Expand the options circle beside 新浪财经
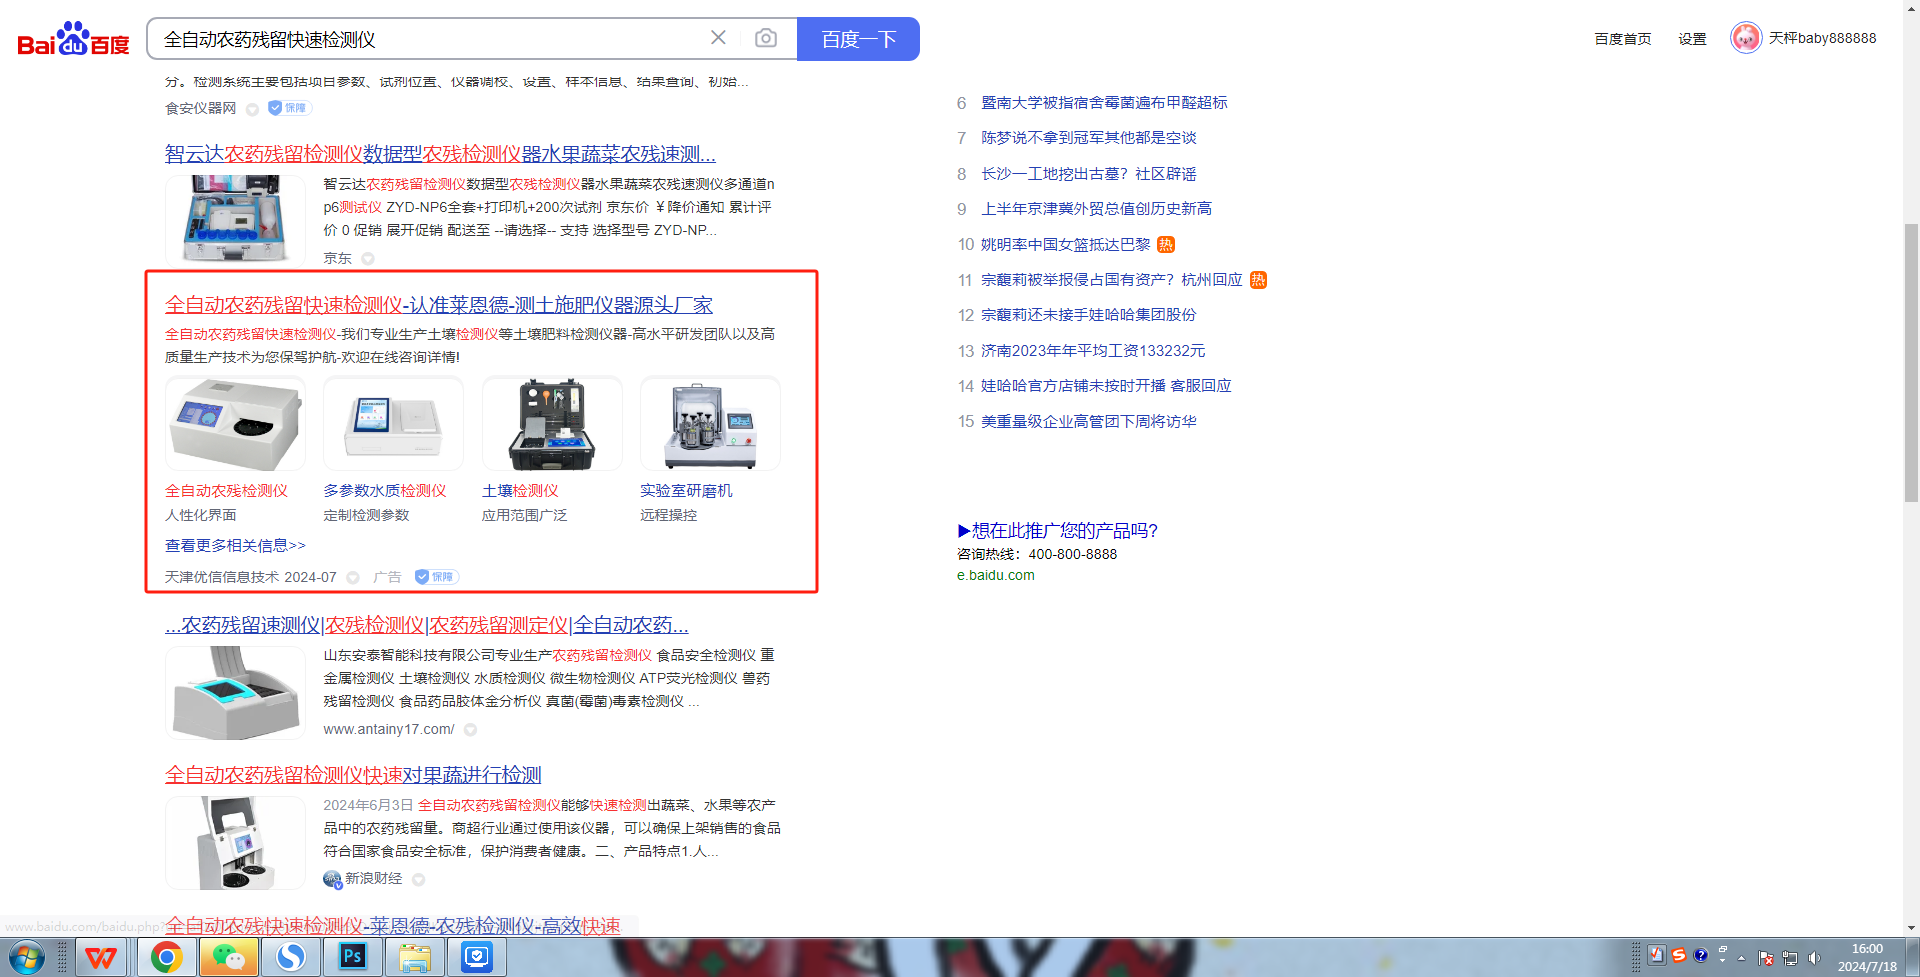Image resolution: width=1920 pixels, height=977 pixels. 419,880
